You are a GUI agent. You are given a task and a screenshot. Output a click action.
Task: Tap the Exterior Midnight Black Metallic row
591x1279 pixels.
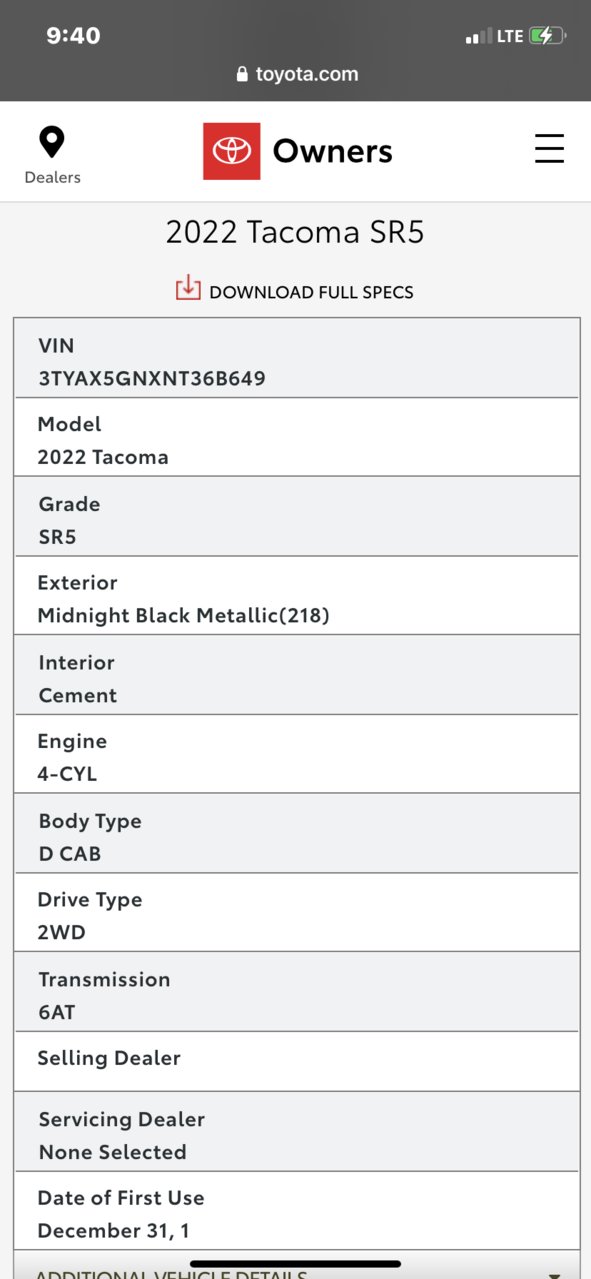[x=296, y=595]
